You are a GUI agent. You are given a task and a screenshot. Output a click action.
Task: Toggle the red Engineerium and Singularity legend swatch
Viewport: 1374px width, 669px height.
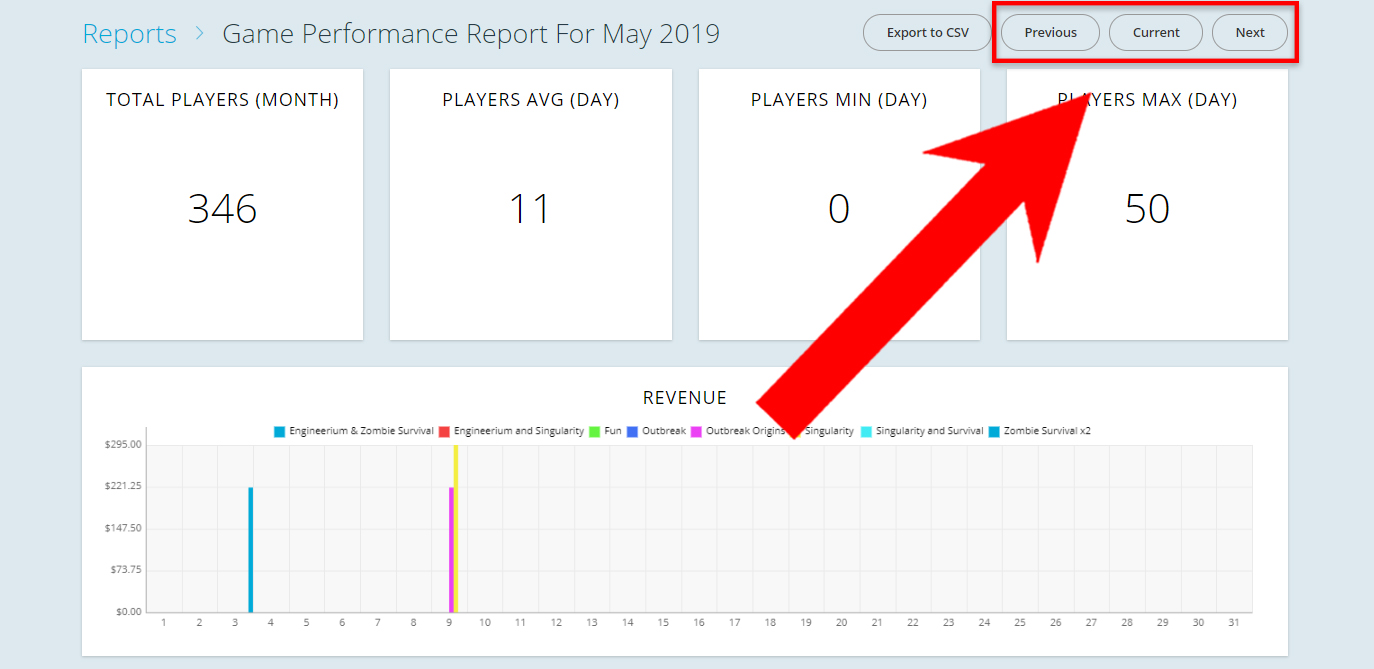(444, 431)
